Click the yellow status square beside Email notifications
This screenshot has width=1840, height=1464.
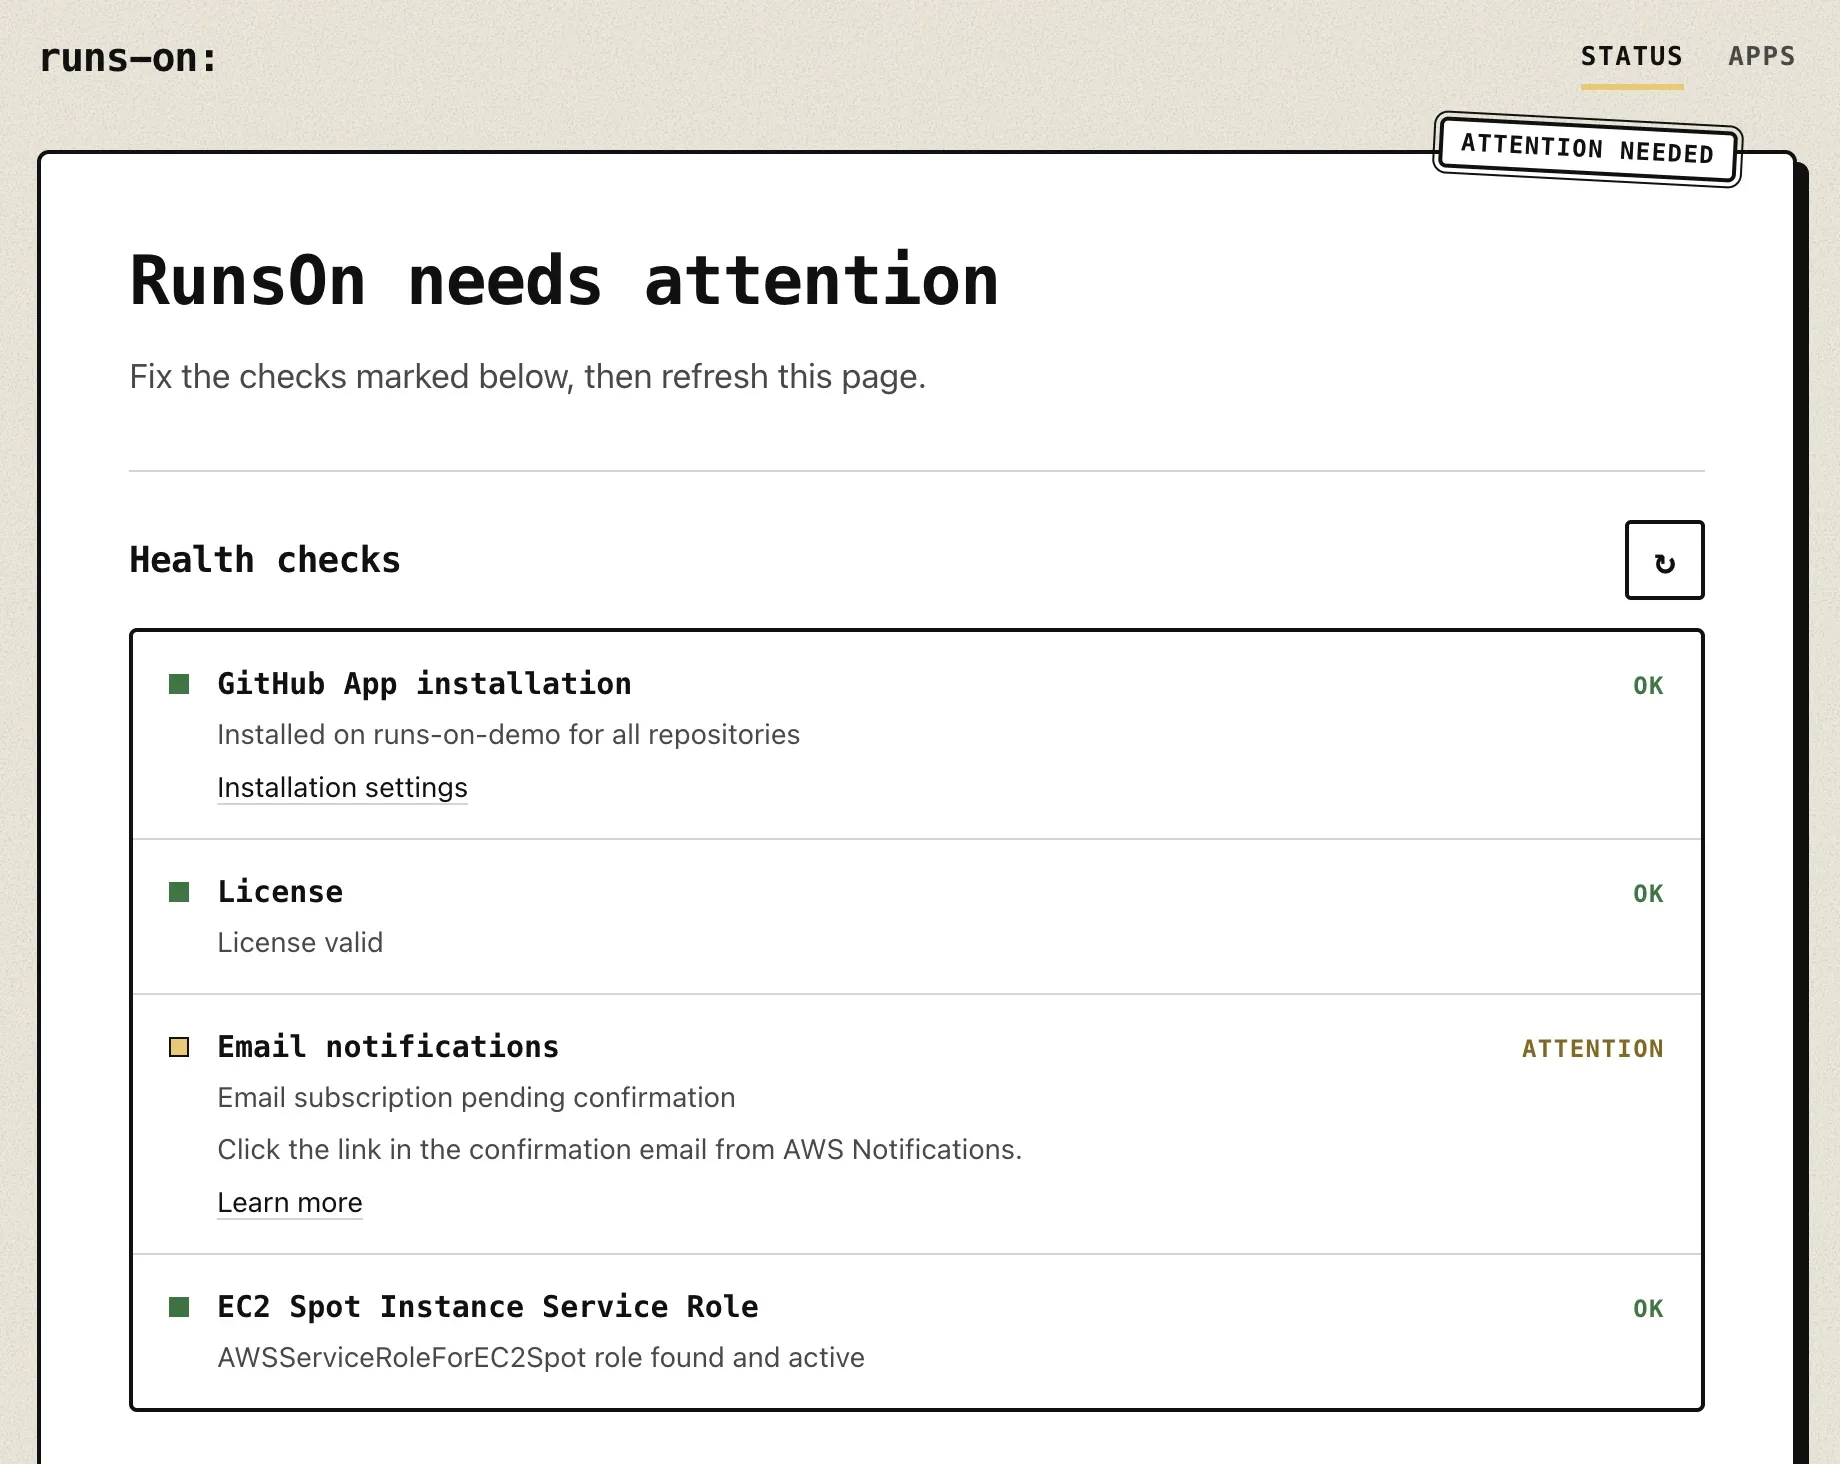pyautogui.click(x=179, y=1047)
